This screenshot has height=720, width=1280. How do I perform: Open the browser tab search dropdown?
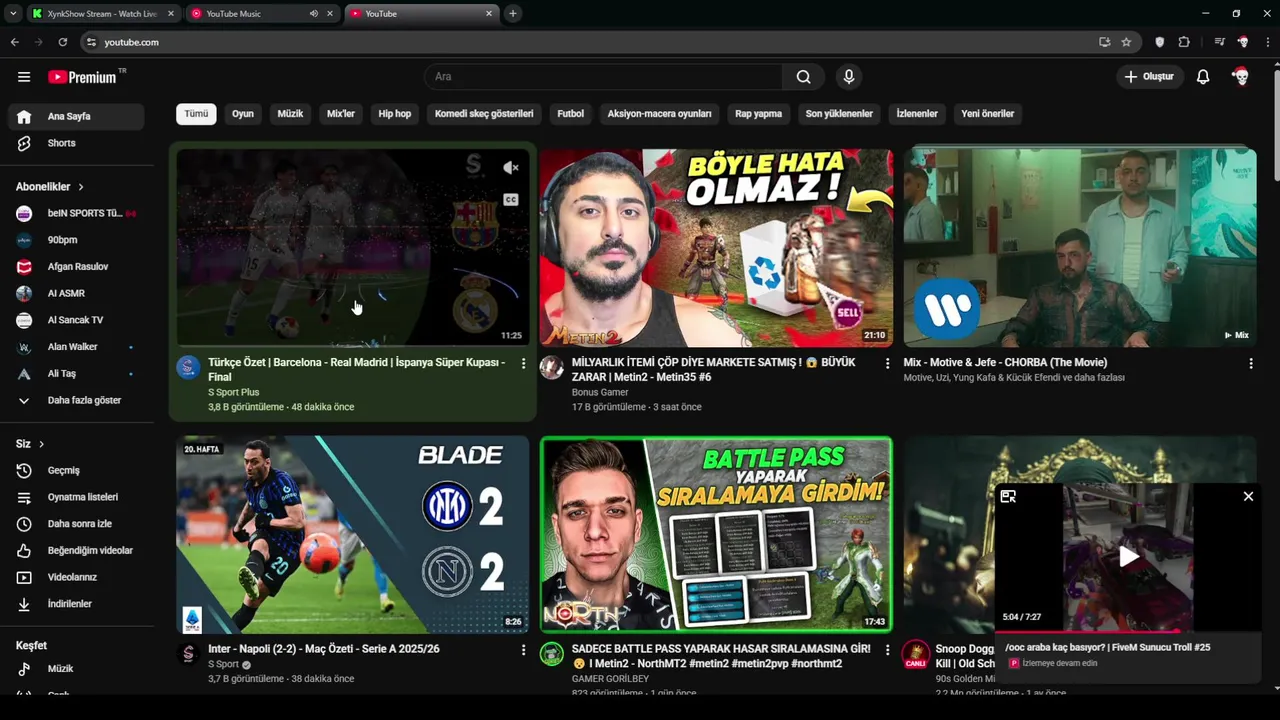pos(13,14)
